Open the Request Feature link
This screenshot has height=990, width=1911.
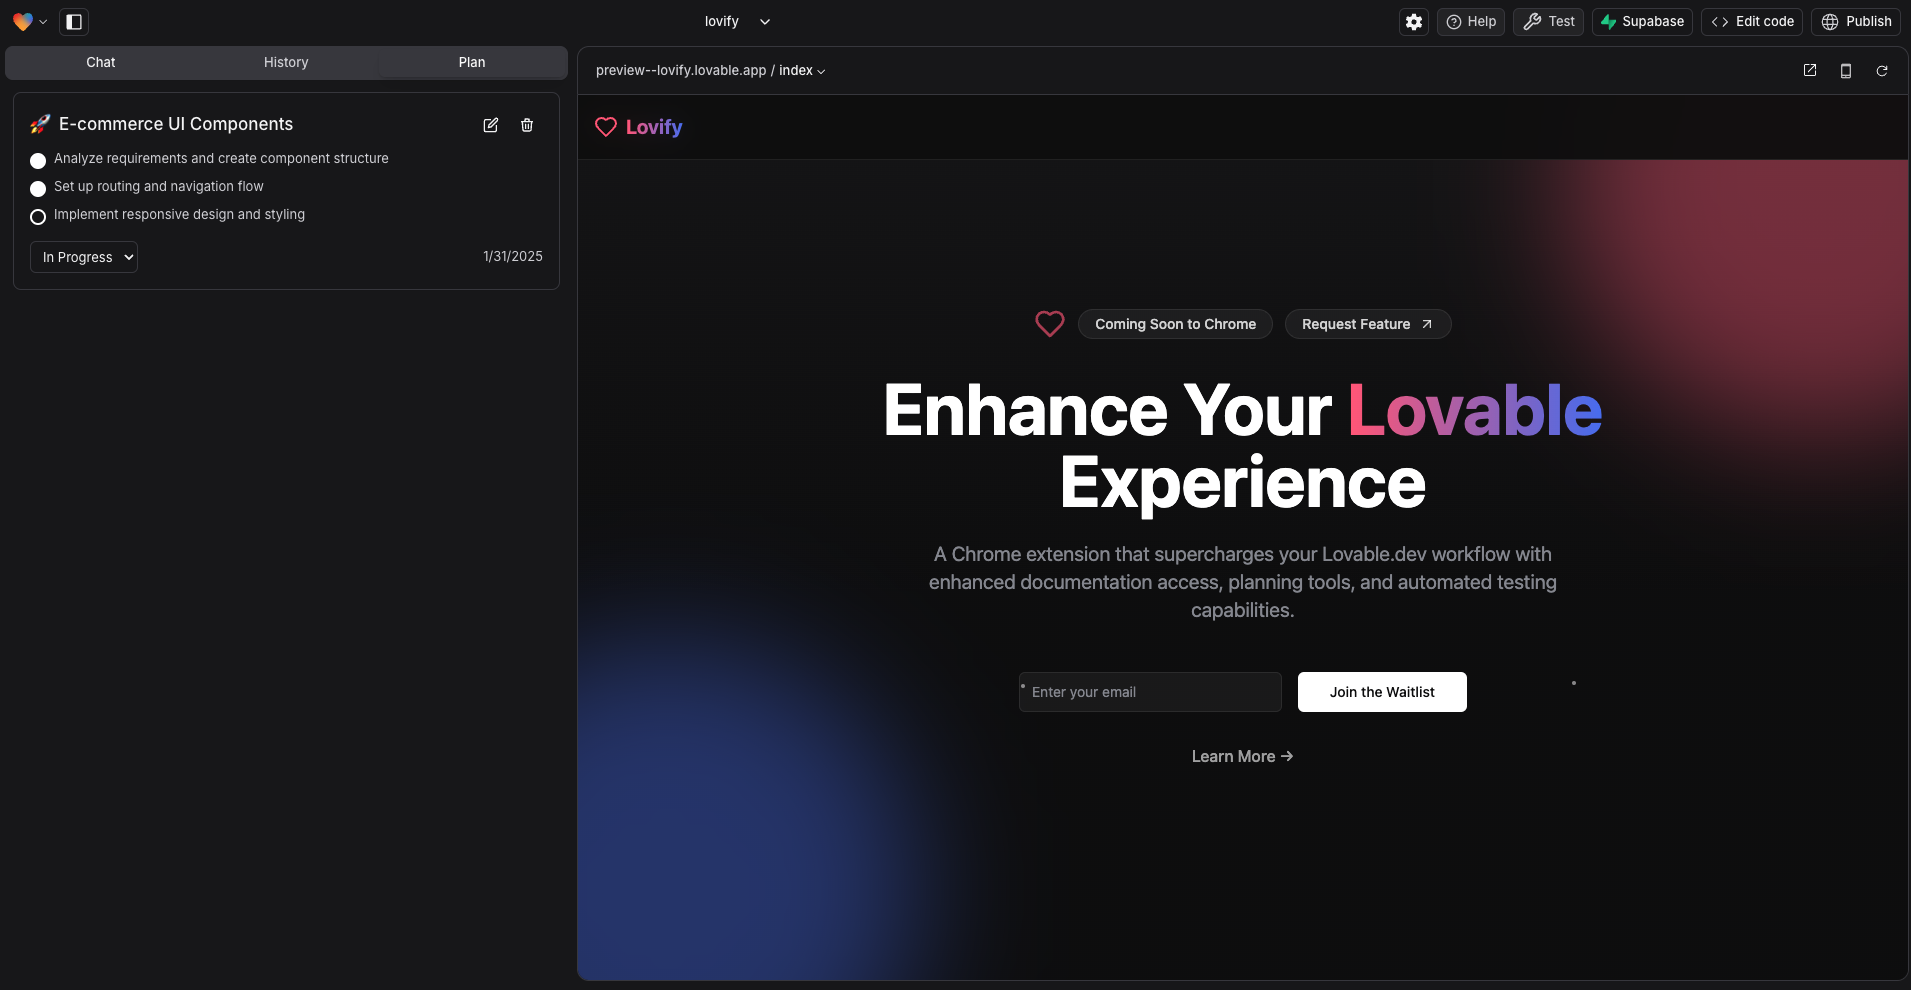pos(1367,324)
